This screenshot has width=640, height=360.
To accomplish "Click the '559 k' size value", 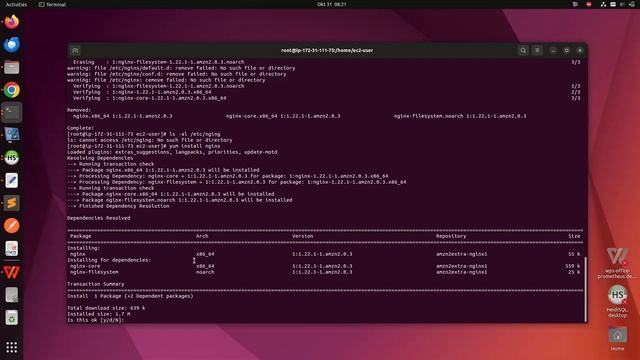I will (573, 266).
